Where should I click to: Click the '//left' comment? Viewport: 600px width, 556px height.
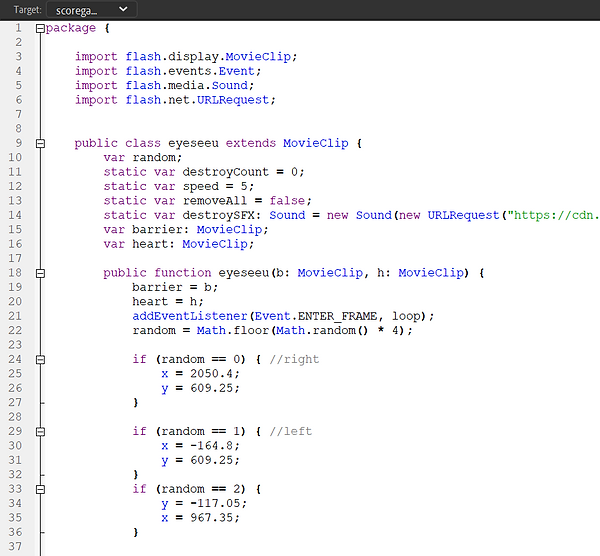291,431
